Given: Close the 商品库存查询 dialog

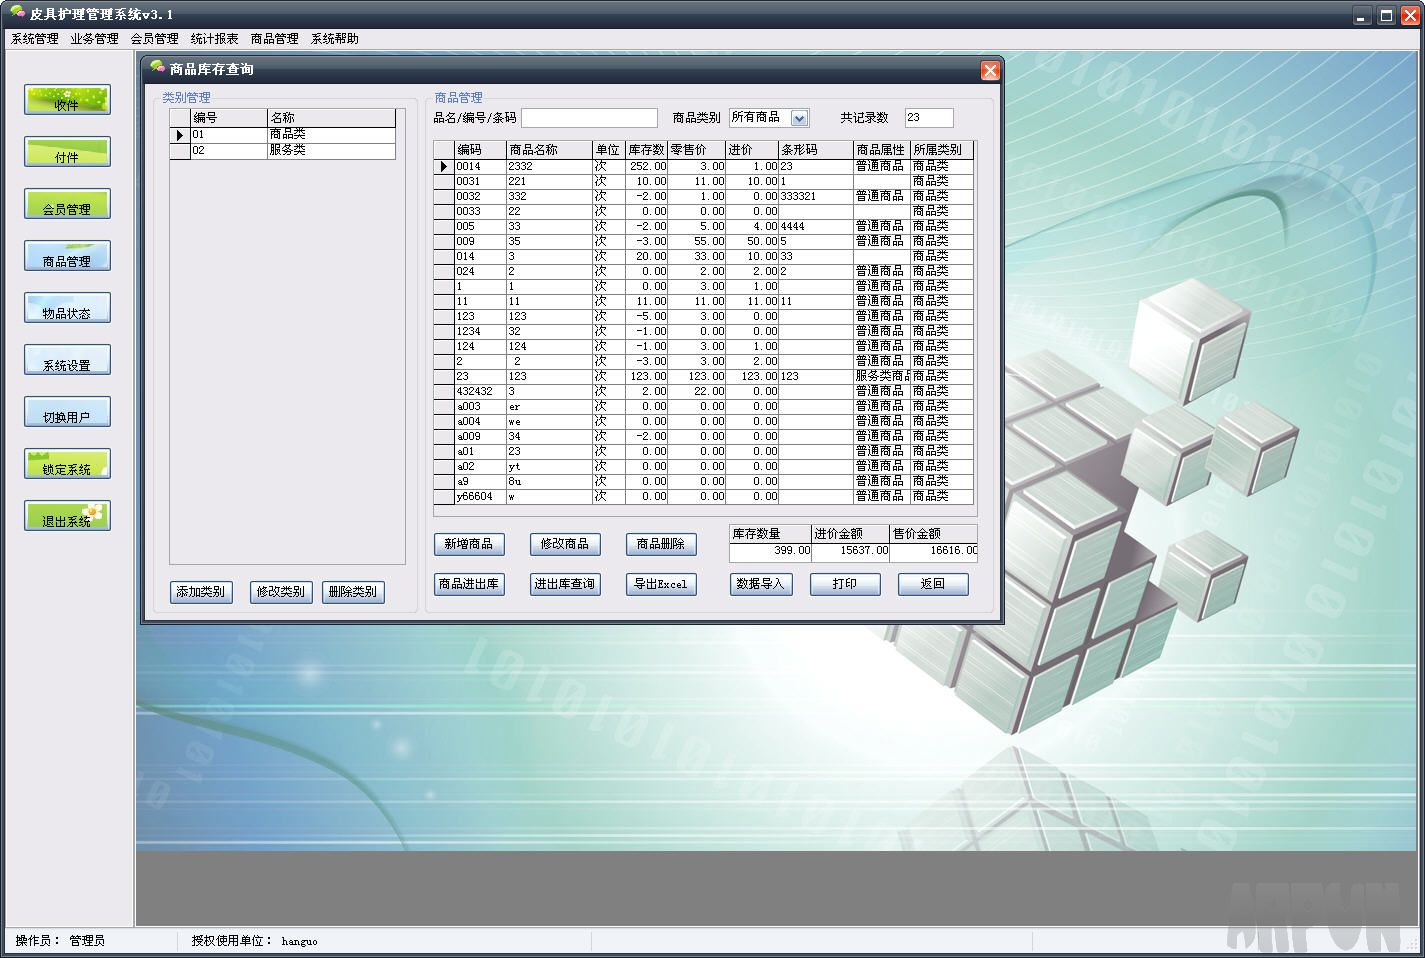Looking at the screenshot, I should coord(989,70).
